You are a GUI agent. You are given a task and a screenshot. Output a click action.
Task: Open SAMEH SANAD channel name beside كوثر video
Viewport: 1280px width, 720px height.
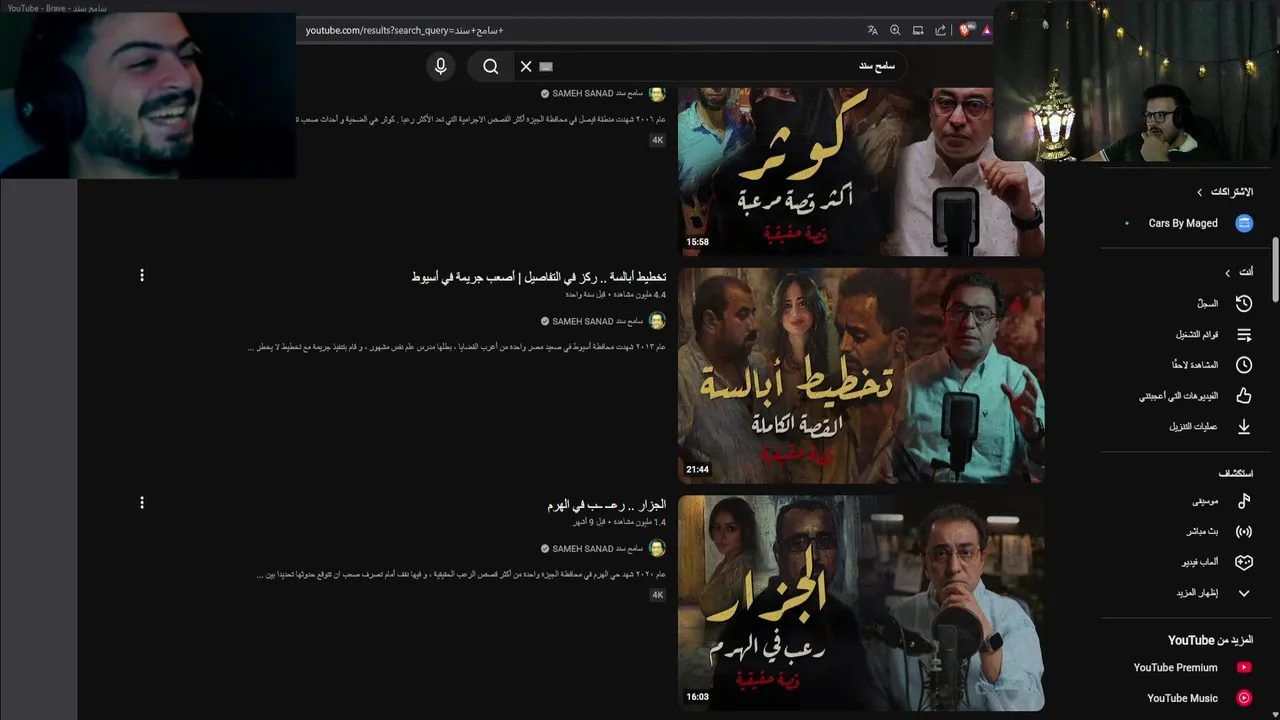[x=597, y=93]
